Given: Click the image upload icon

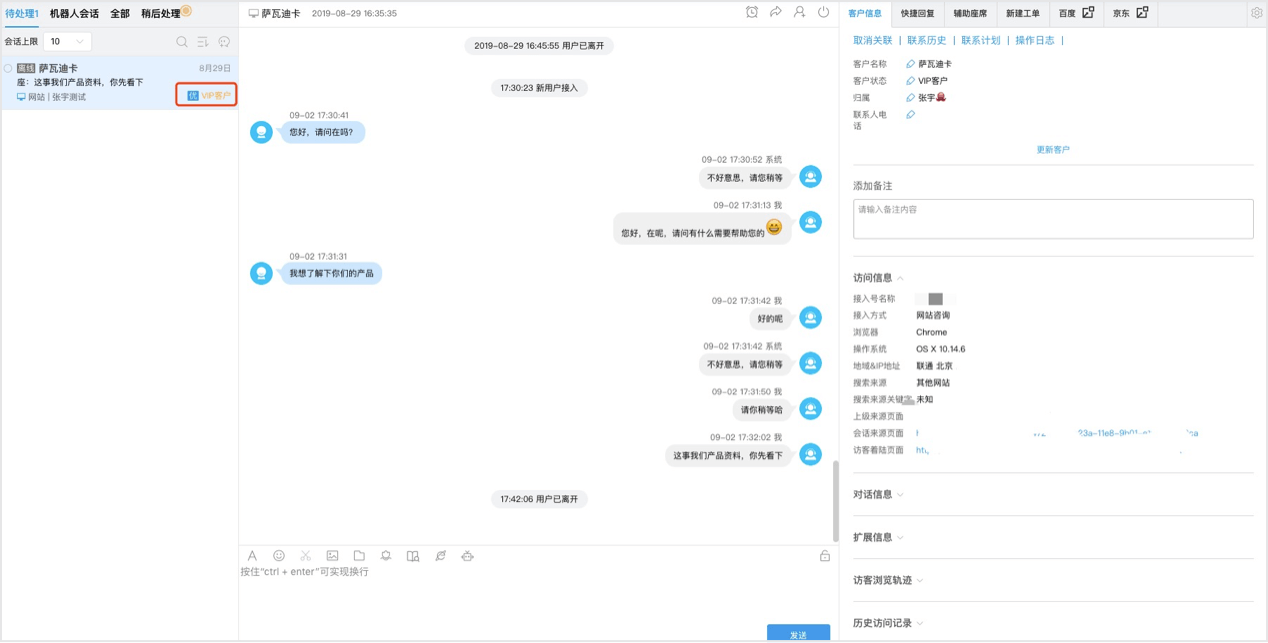Looking at the screenshot, I should pos(332,556).
